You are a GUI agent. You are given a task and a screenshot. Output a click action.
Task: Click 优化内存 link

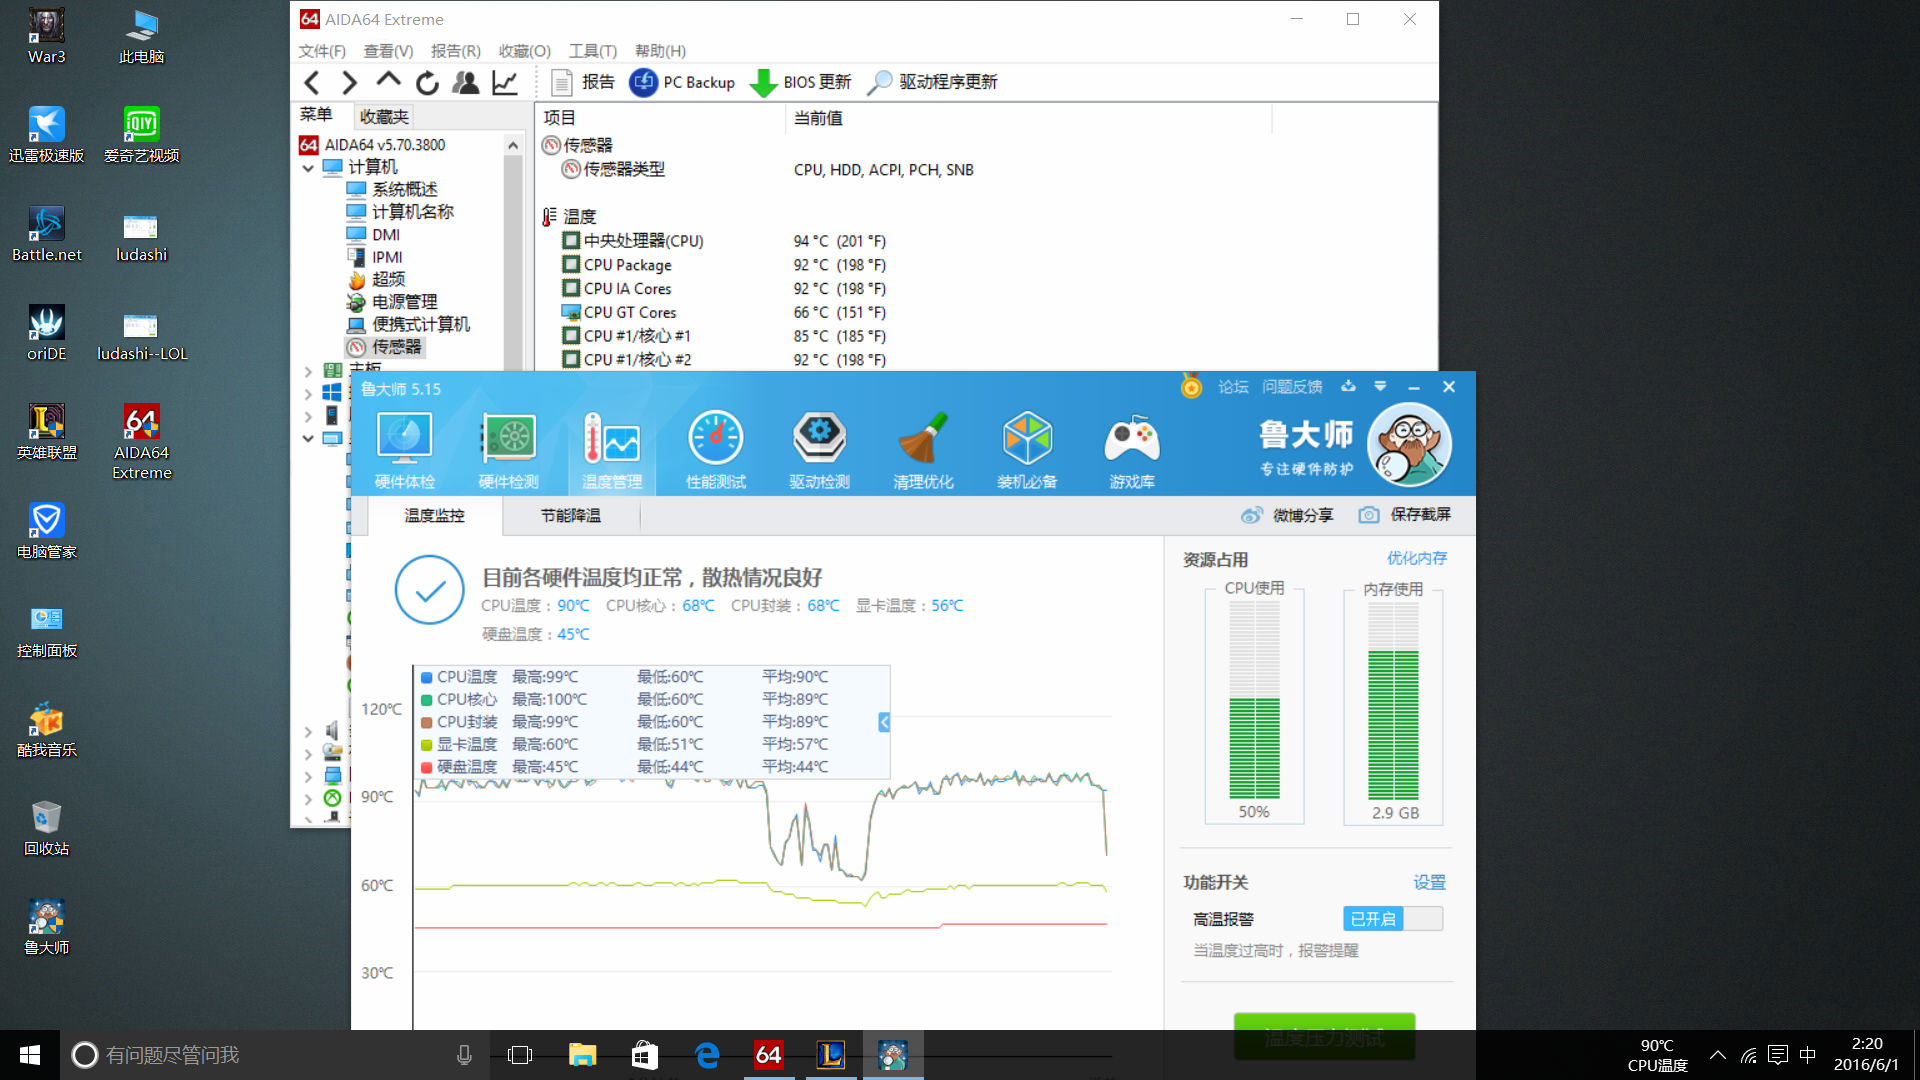tap(1417, 558)
